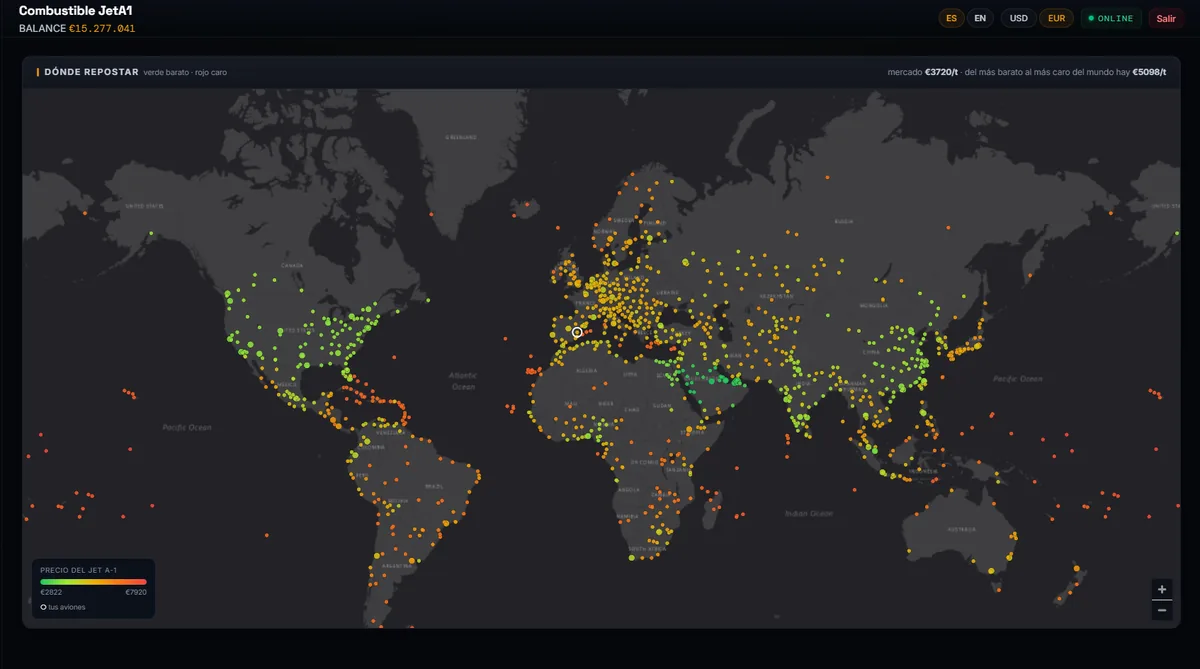
Task: Click the minimum price label €2822
Action: coord(51,592)
